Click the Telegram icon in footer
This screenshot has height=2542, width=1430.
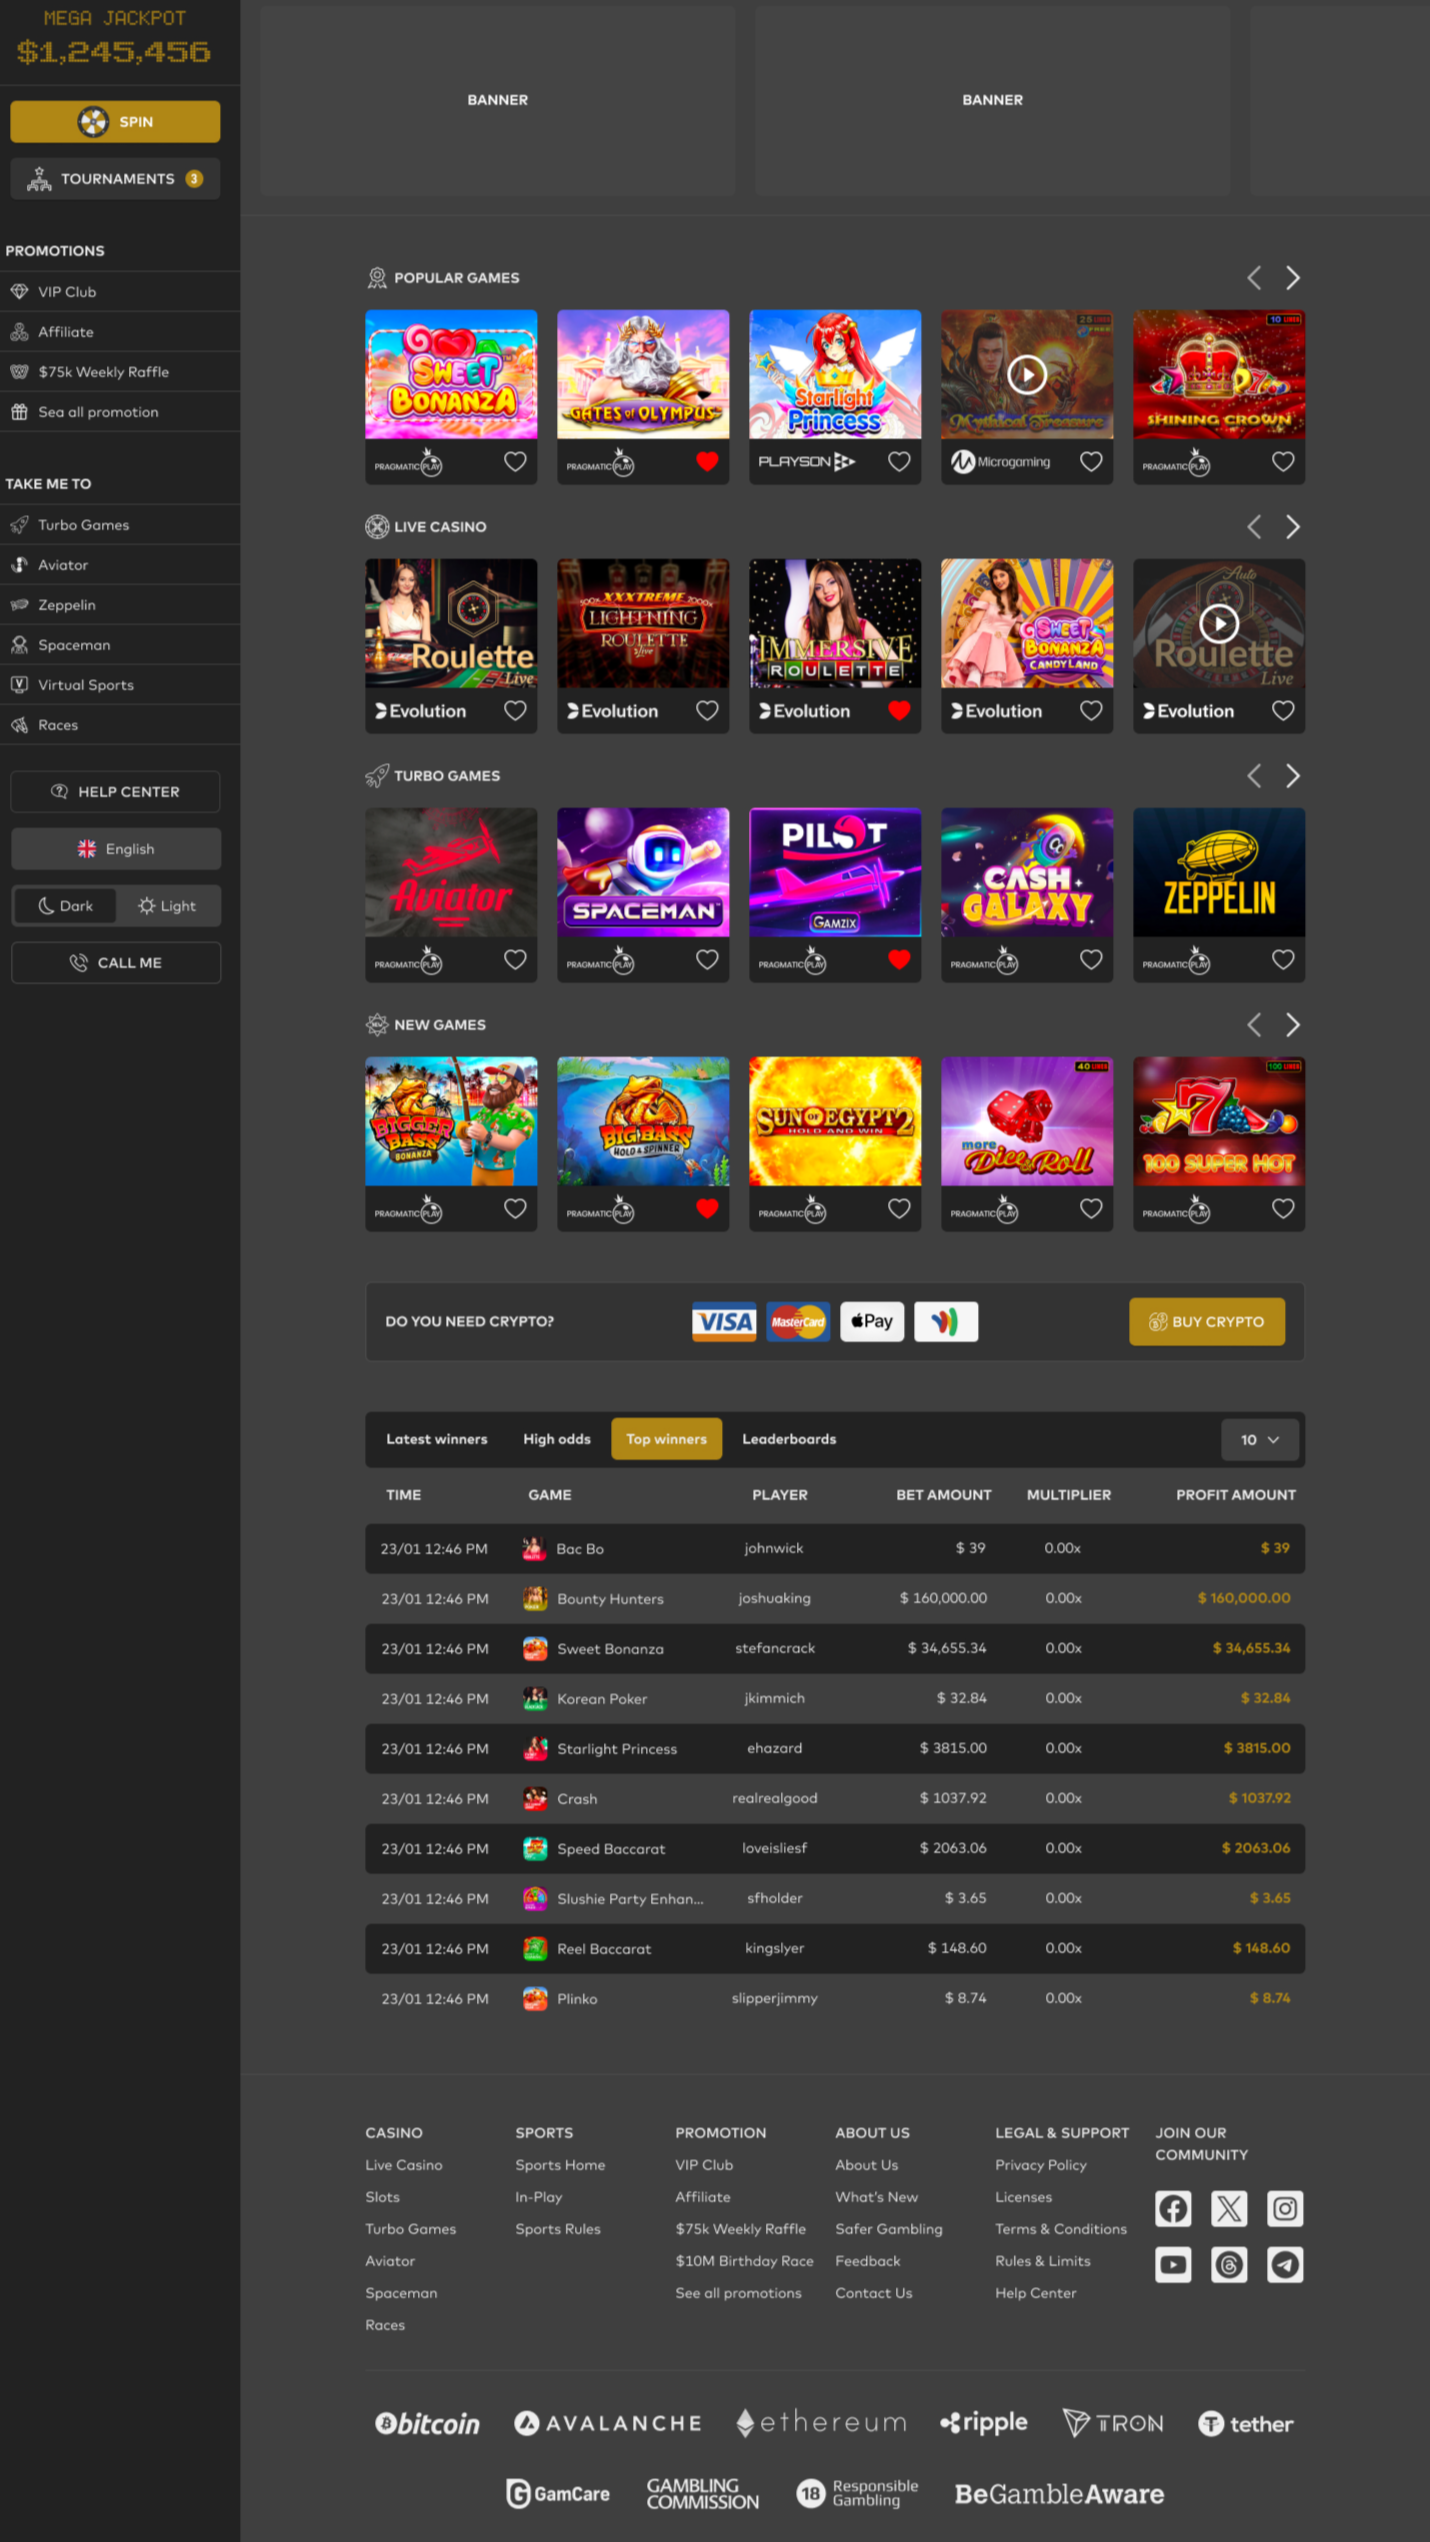[1285, 2264]
